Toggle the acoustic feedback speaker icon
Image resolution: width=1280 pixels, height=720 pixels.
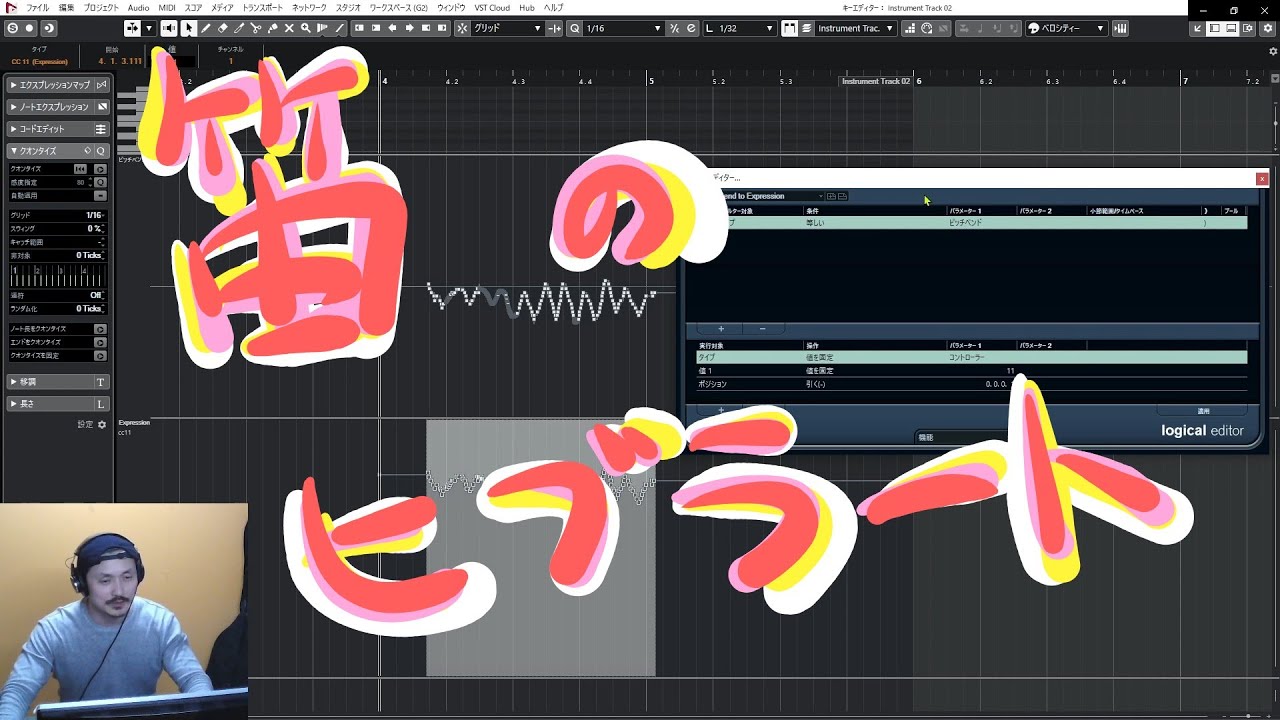point(169,28)
